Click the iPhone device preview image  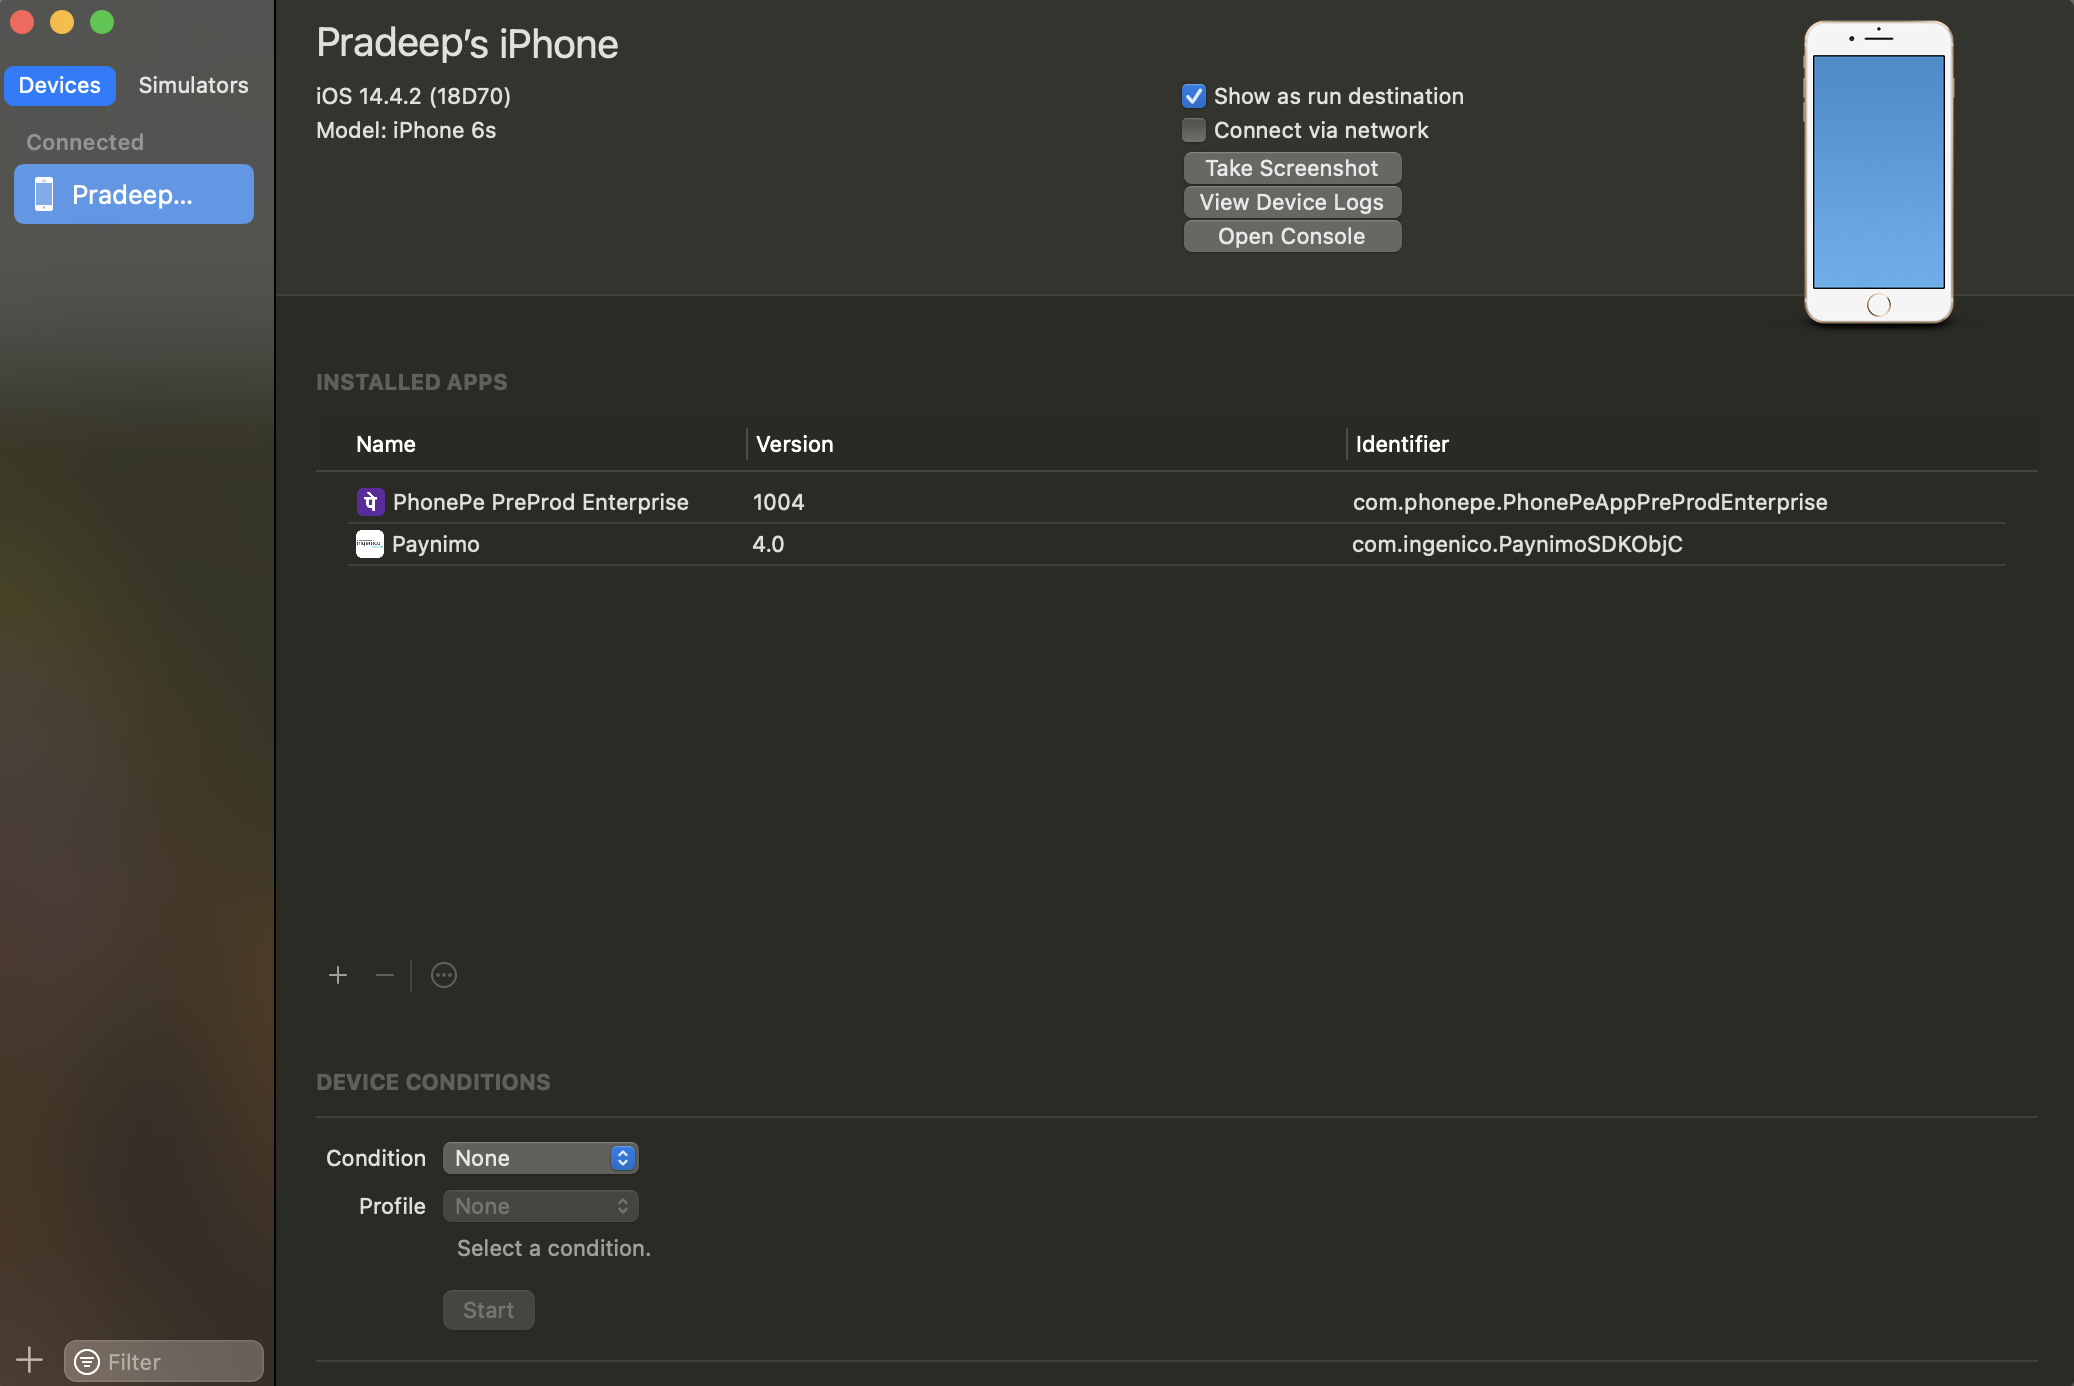(1878, 172)
